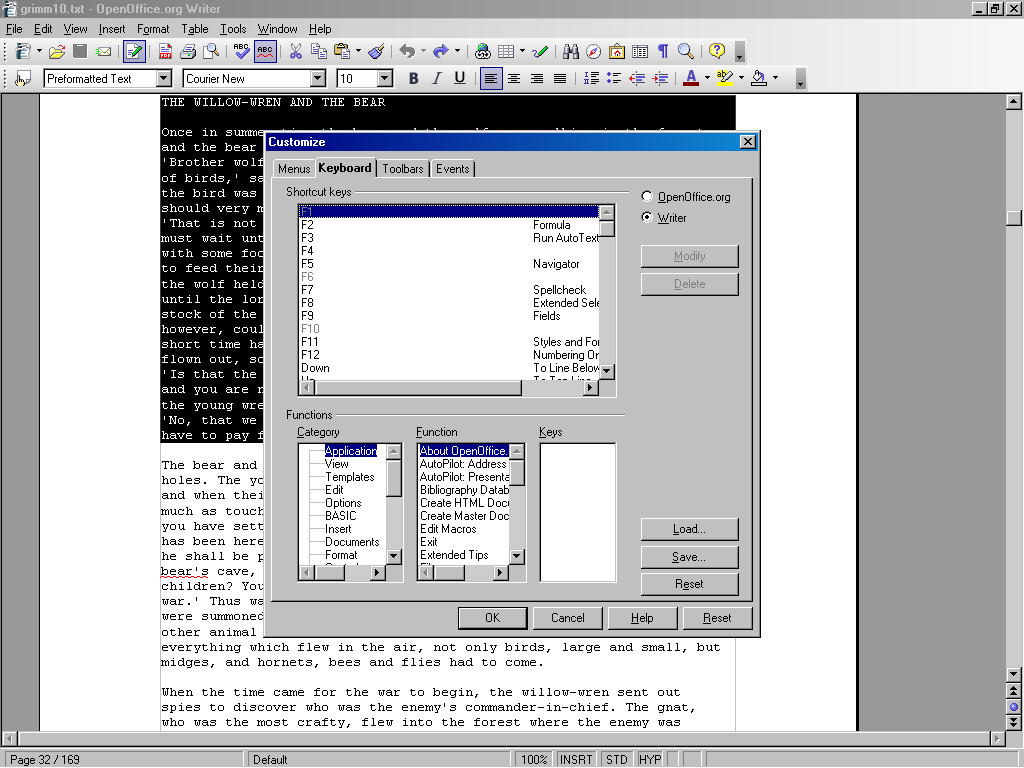Open the font size dropdown
The height and width of the screenshot is (768, 1024).
pyautogui.click(x=384, y=78)
